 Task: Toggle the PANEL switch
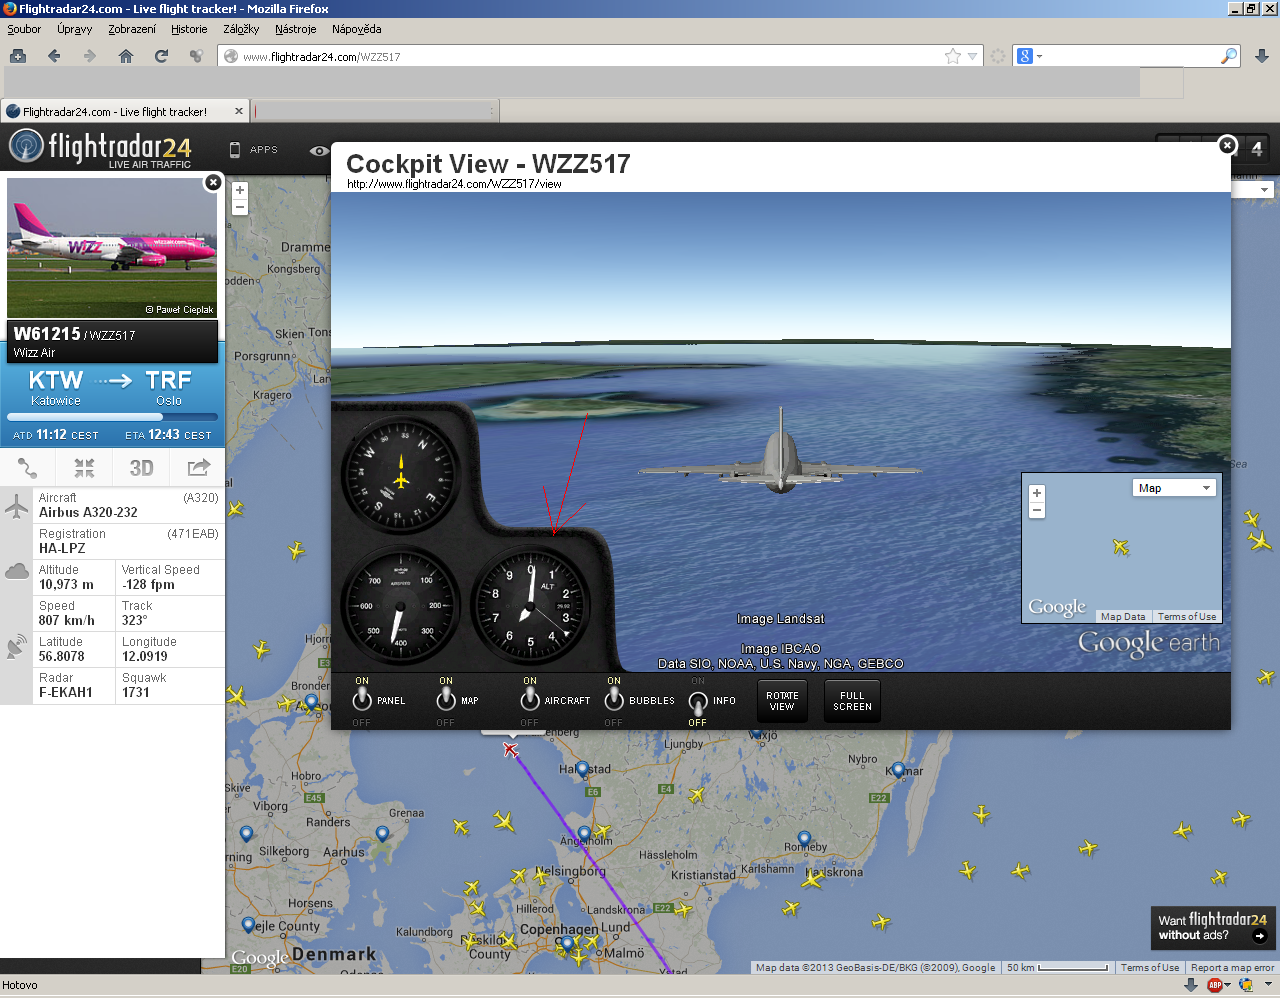pyautogui.click(x=362, y=700)
